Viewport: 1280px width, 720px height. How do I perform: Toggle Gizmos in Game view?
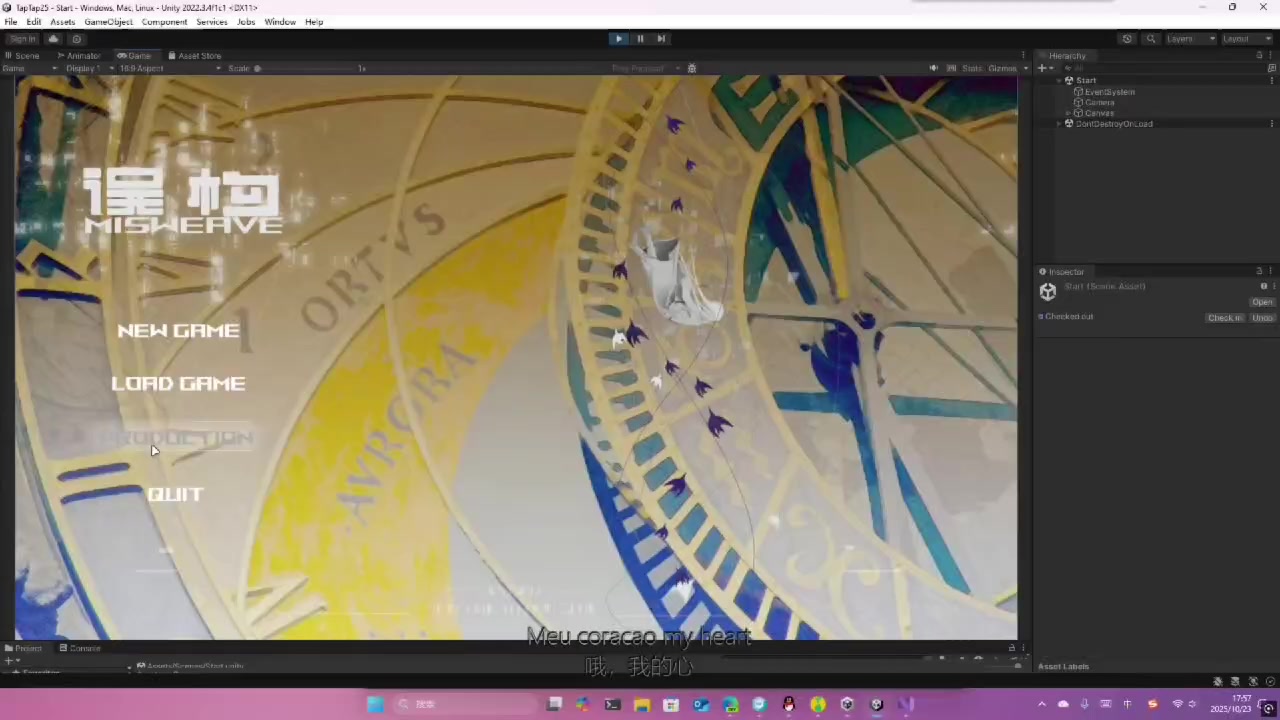point(1002,69)
